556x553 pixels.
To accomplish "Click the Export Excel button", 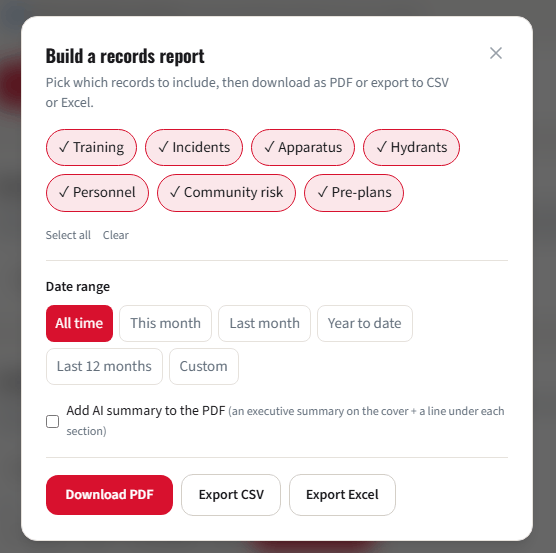I will (342, 495).
